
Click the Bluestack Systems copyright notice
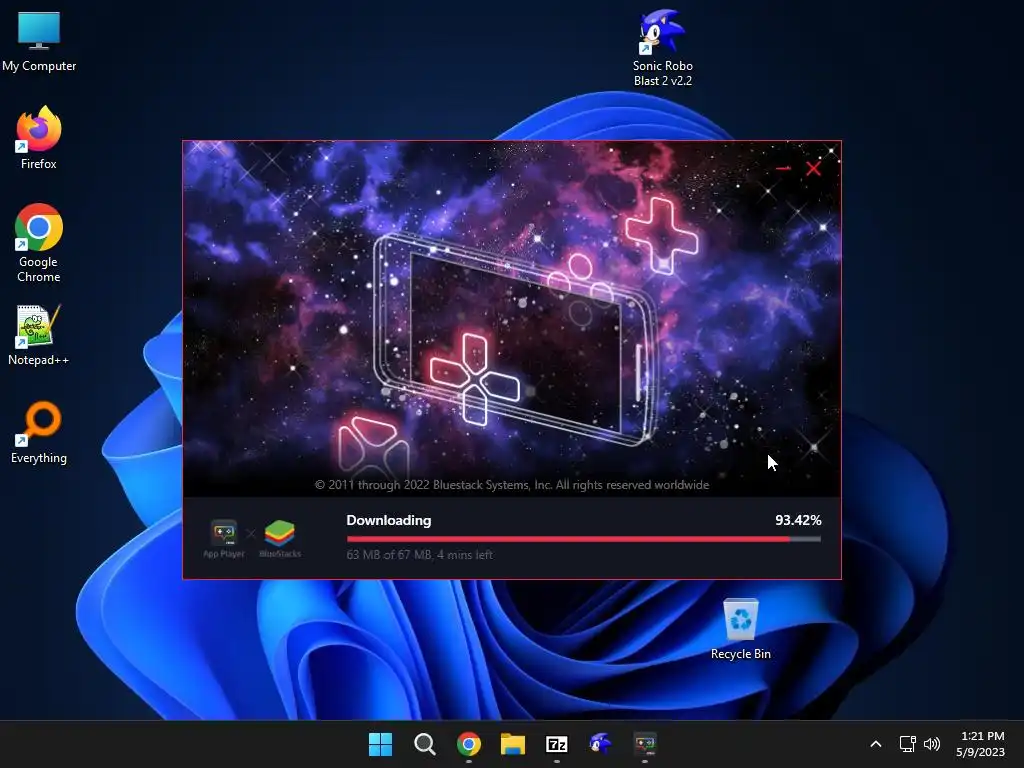click(x=512, y=485)
